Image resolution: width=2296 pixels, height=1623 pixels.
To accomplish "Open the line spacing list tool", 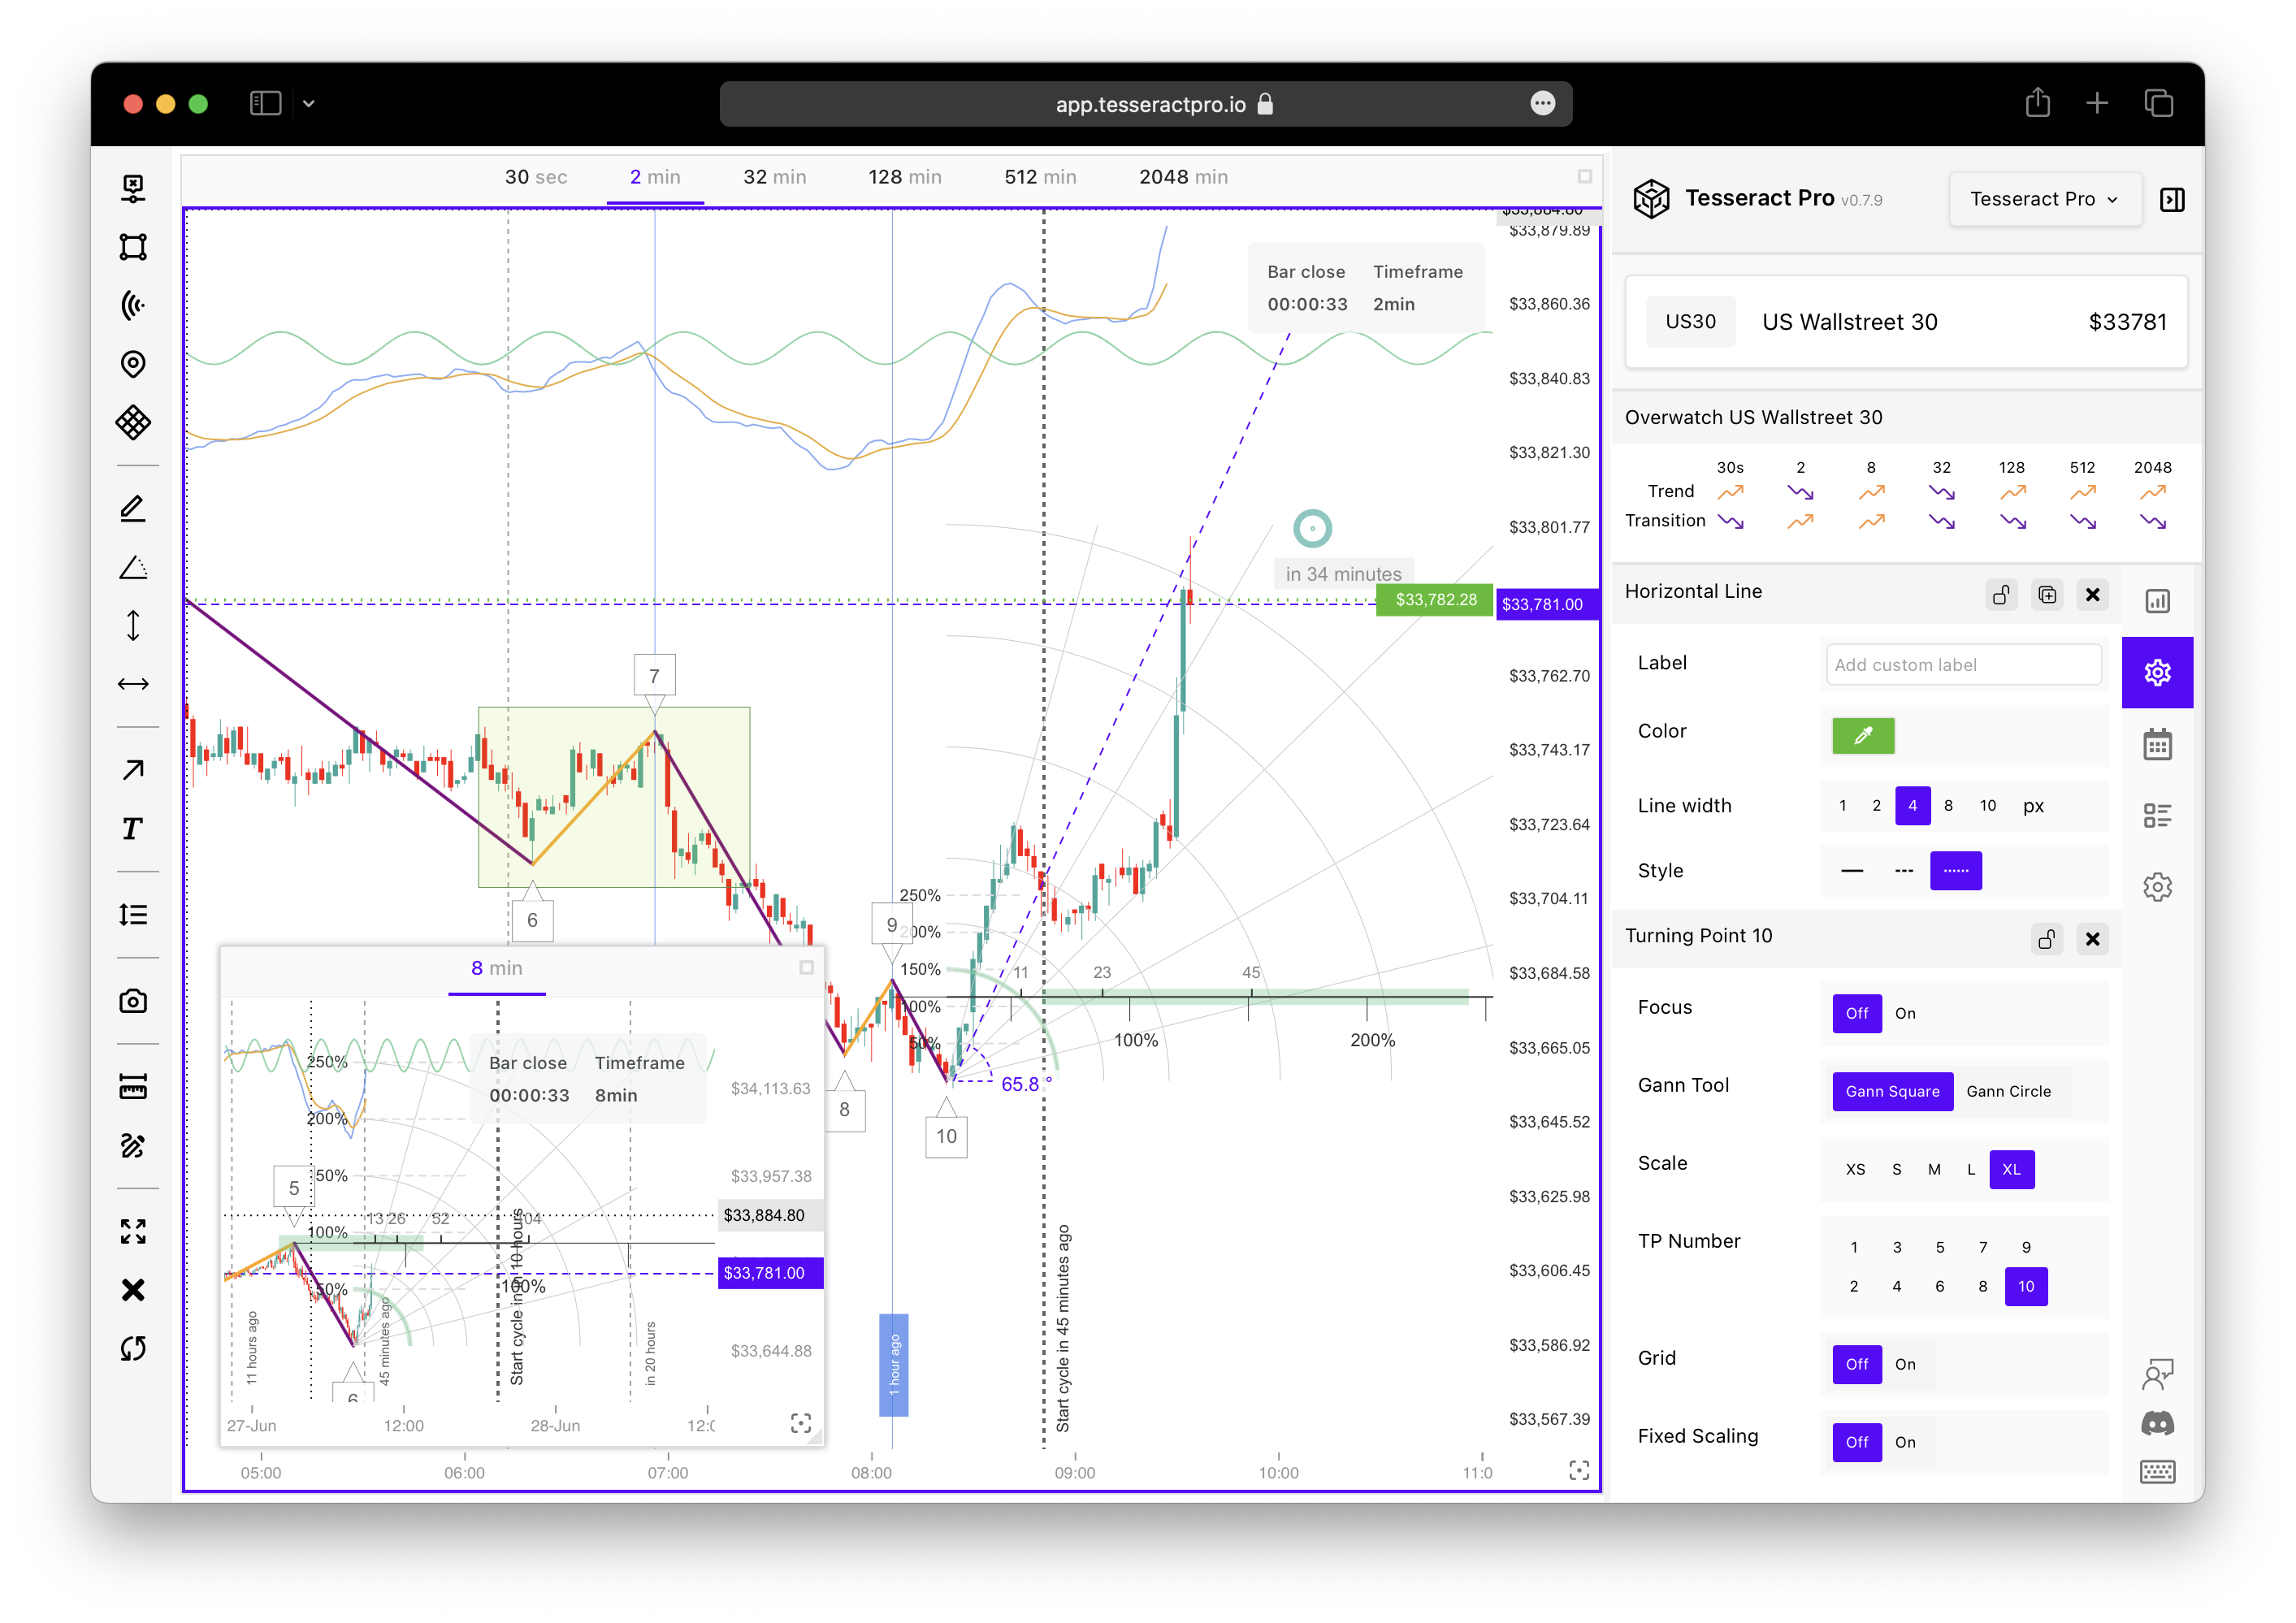I will [x=133, y=915].
